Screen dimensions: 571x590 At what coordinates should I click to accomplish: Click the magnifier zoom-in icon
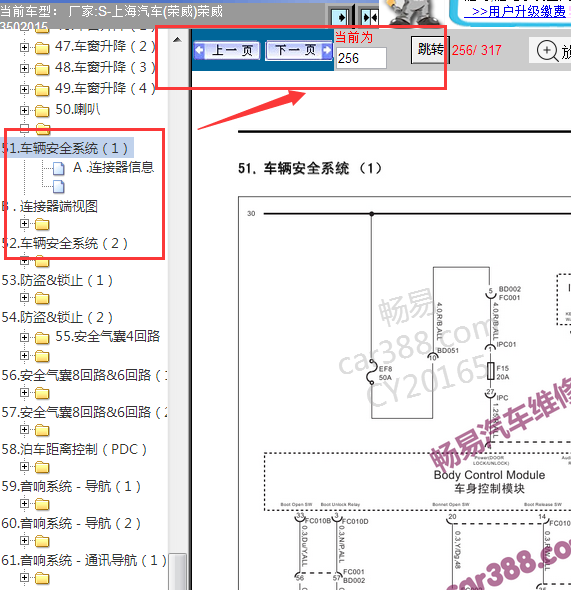click(547, 51)
